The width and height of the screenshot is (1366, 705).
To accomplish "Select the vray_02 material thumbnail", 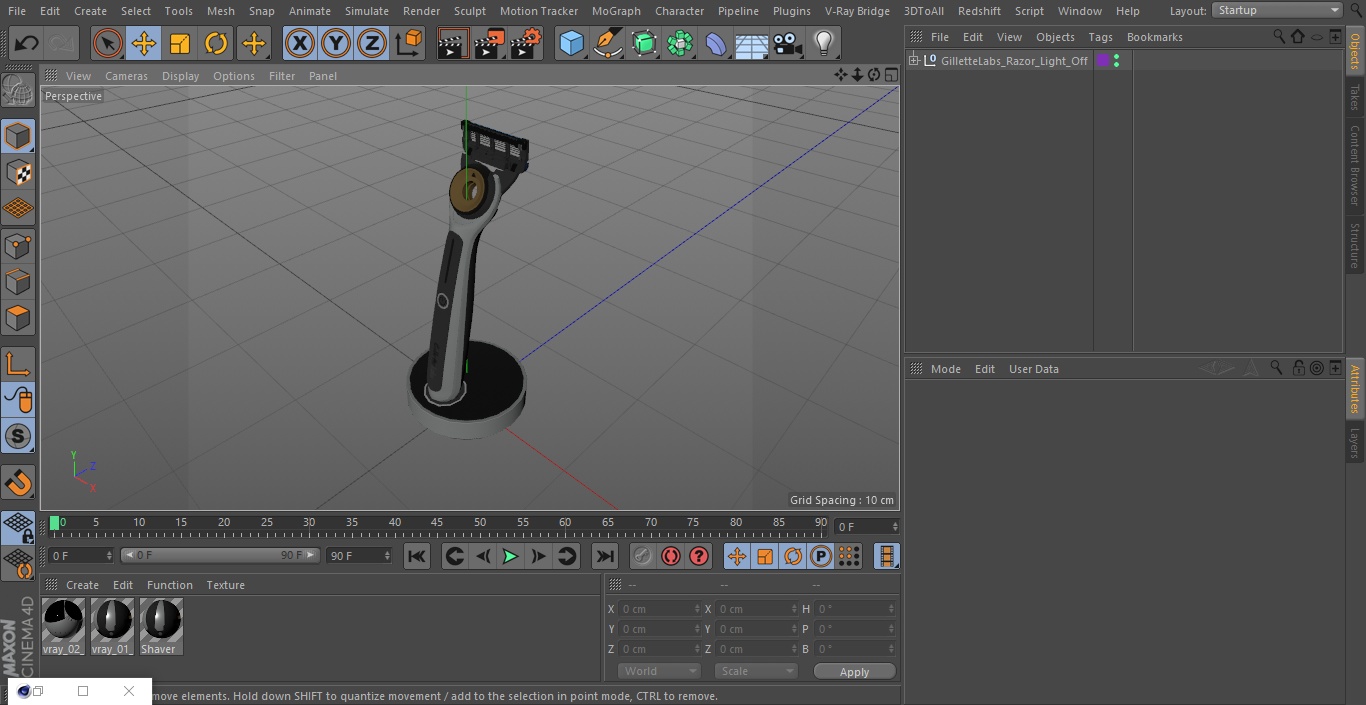I will [63, 626].
